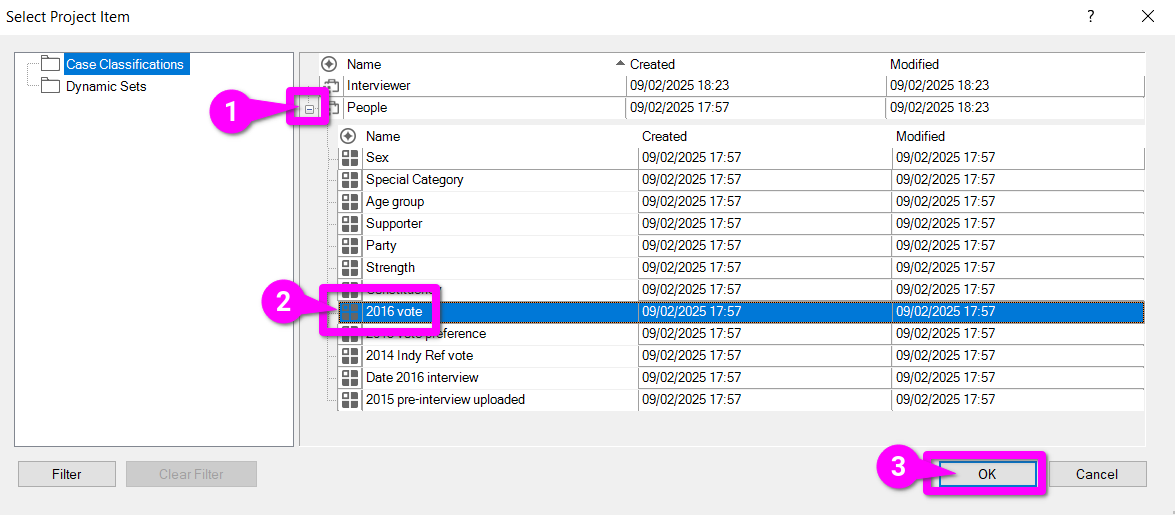This screenshot has height=515, width=1175.
Task: Collapse the People classification node
Action: 311,108
